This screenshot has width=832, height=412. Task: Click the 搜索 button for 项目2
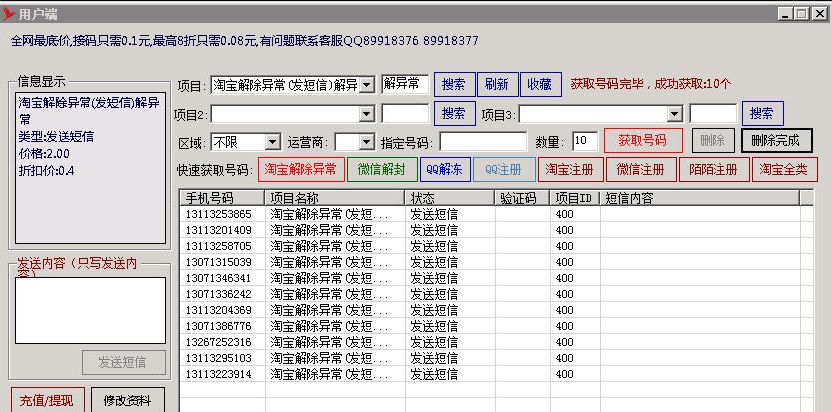pyautogui.click(x=454, y=114)
